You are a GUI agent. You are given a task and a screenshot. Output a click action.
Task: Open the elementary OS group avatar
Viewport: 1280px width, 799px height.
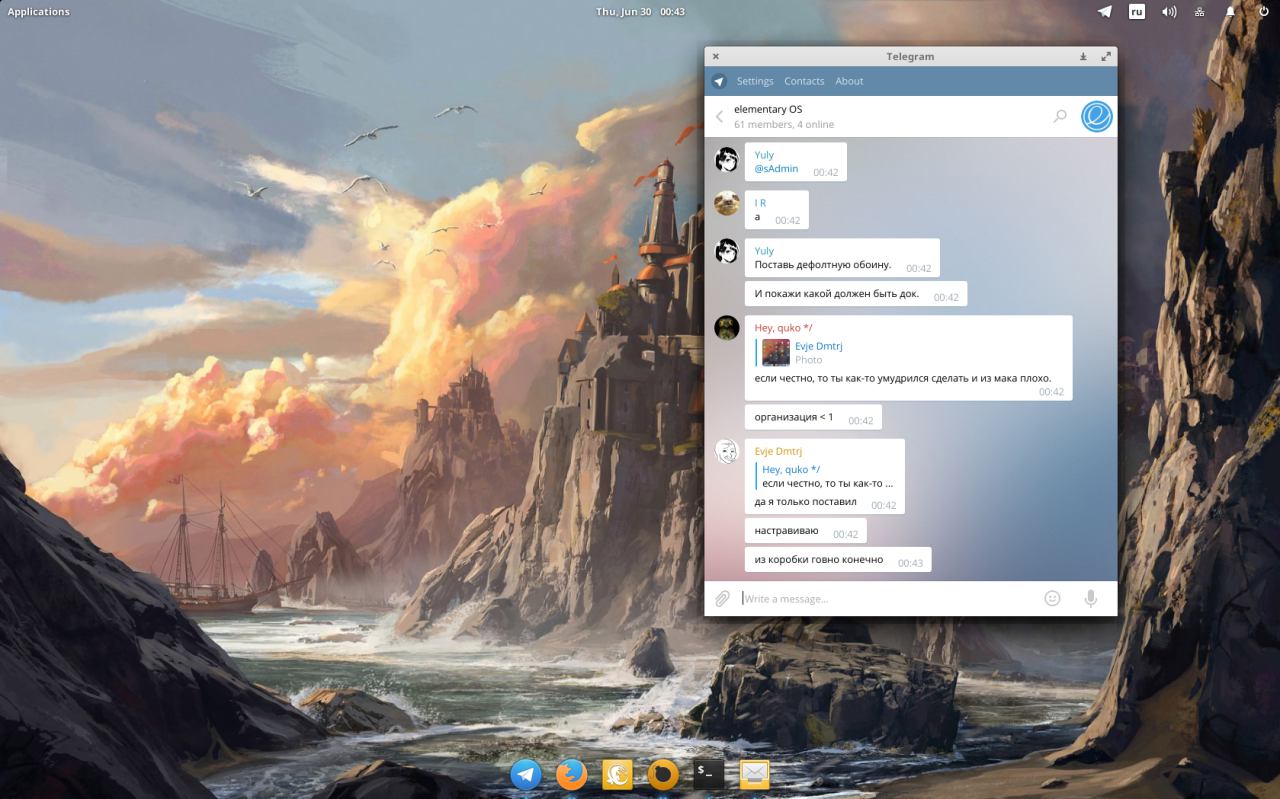[1097, 117]
